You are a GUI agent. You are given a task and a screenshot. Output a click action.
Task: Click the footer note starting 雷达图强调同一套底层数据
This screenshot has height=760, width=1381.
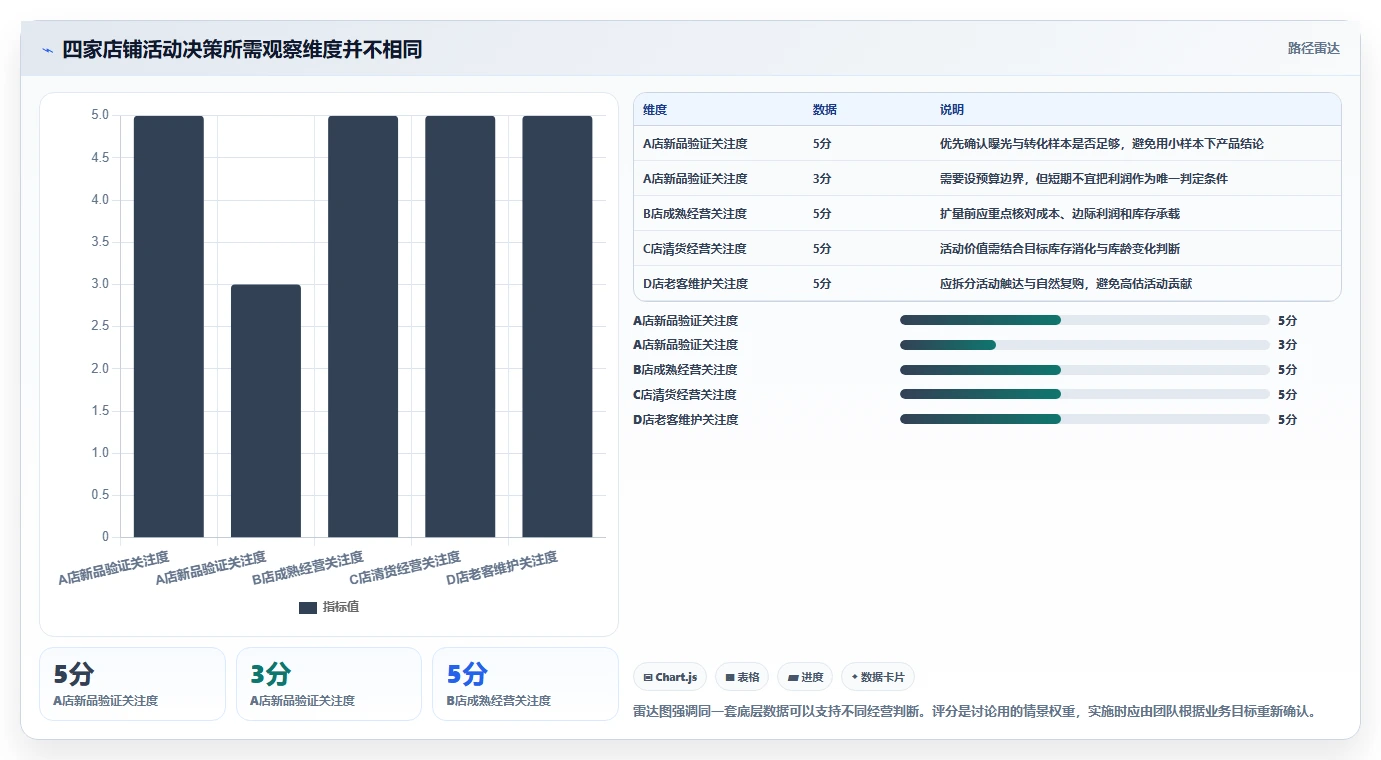click(x=976, y=712)
